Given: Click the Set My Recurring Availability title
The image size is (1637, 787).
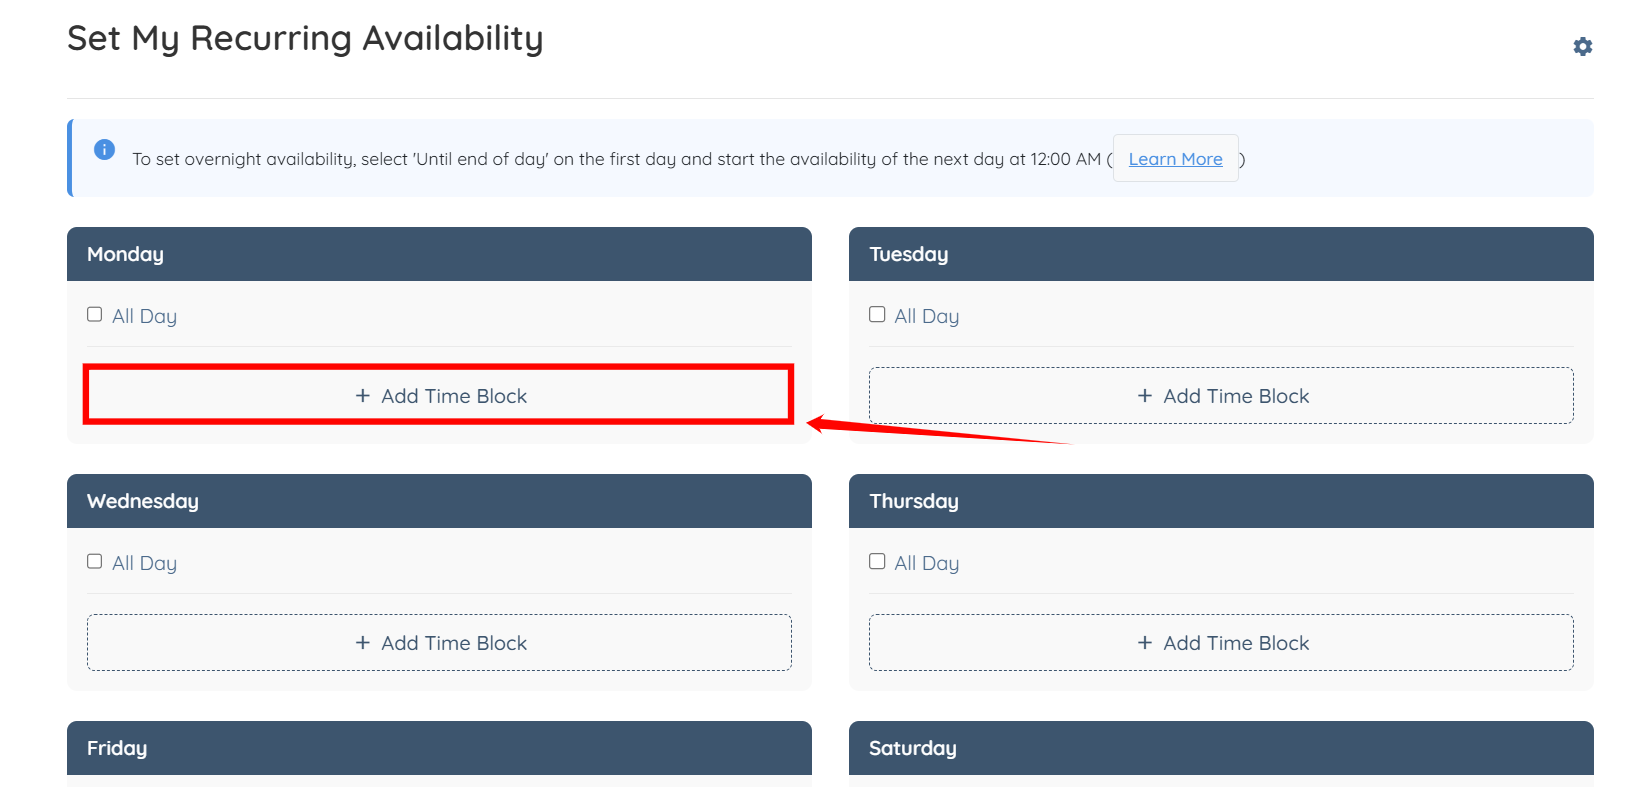Looking at the screenshot, I should [305, 39].
